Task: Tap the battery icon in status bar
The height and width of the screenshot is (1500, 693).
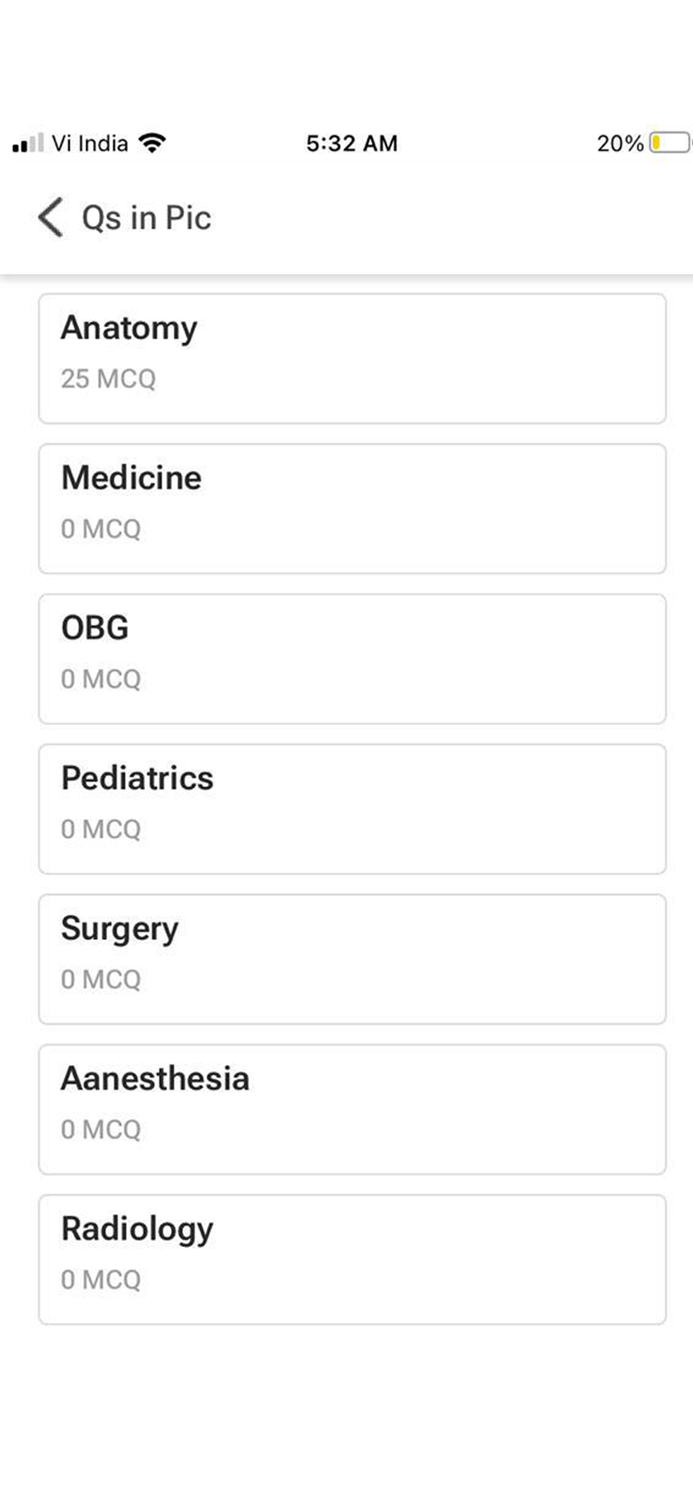Action: (x=669, y=143)
